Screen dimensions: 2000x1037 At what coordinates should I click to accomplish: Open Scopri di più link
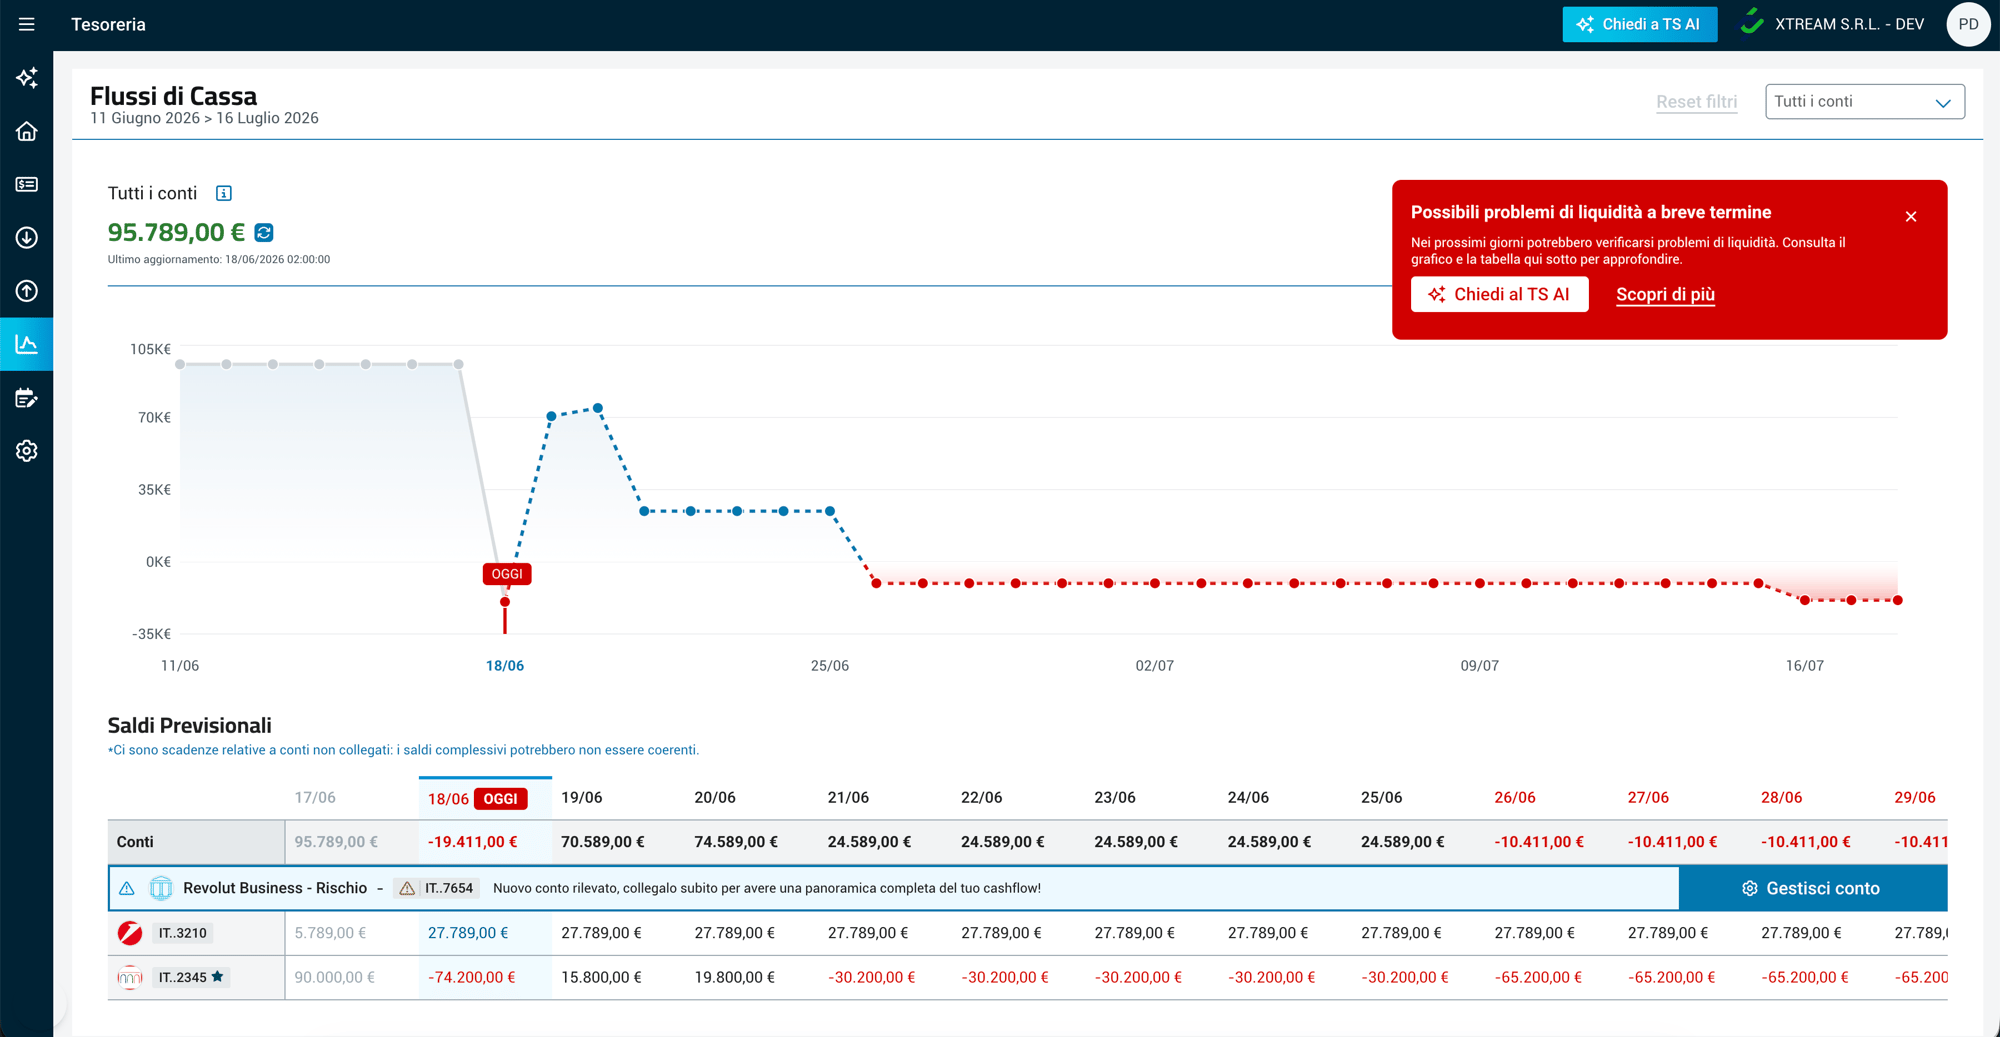1665,294
